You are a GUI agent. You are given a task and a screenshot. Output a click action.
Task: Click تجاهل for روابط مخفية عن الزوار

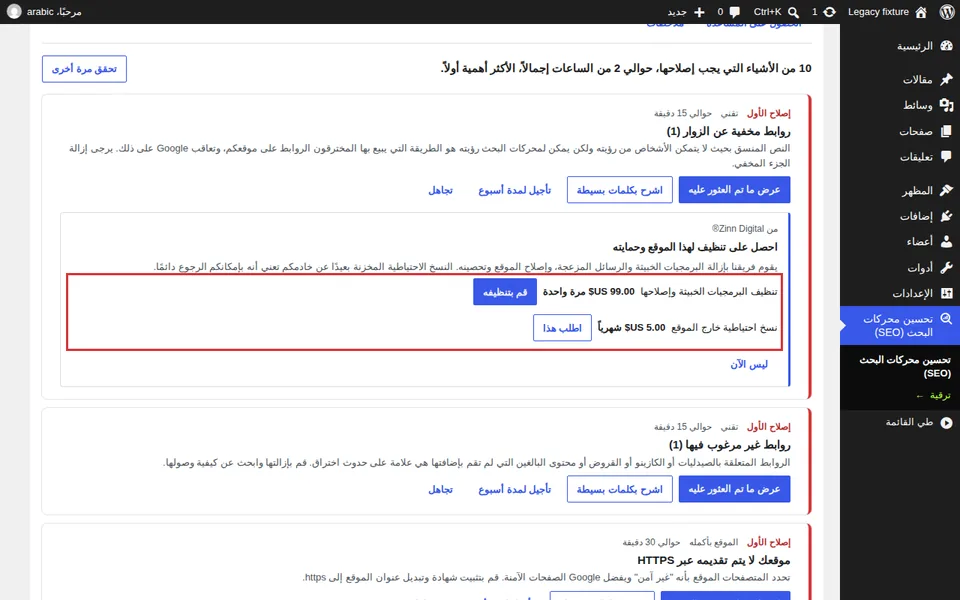(x=440, y=190)
